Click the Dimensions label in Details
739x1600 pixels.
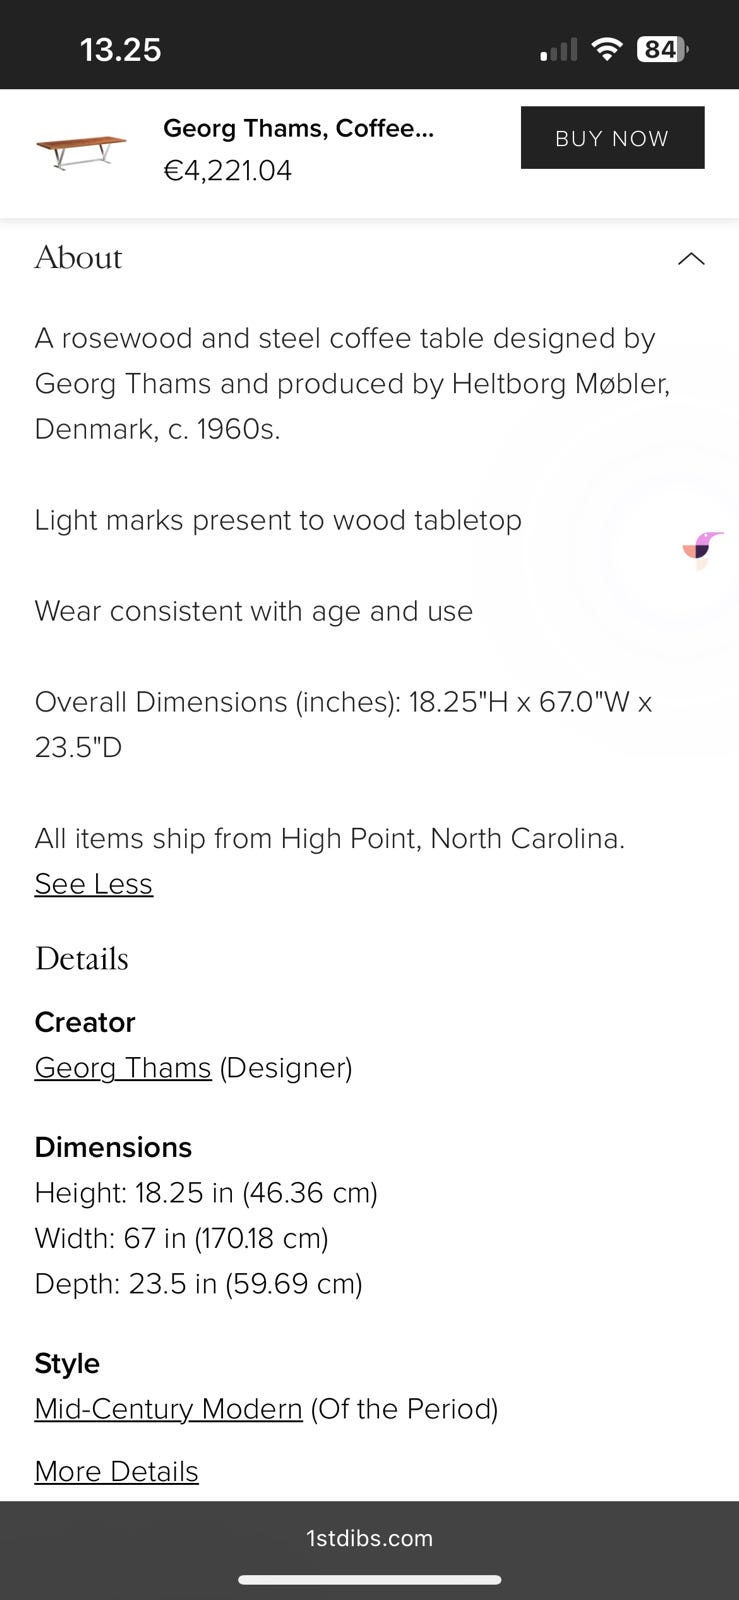tap(113, 1147)
